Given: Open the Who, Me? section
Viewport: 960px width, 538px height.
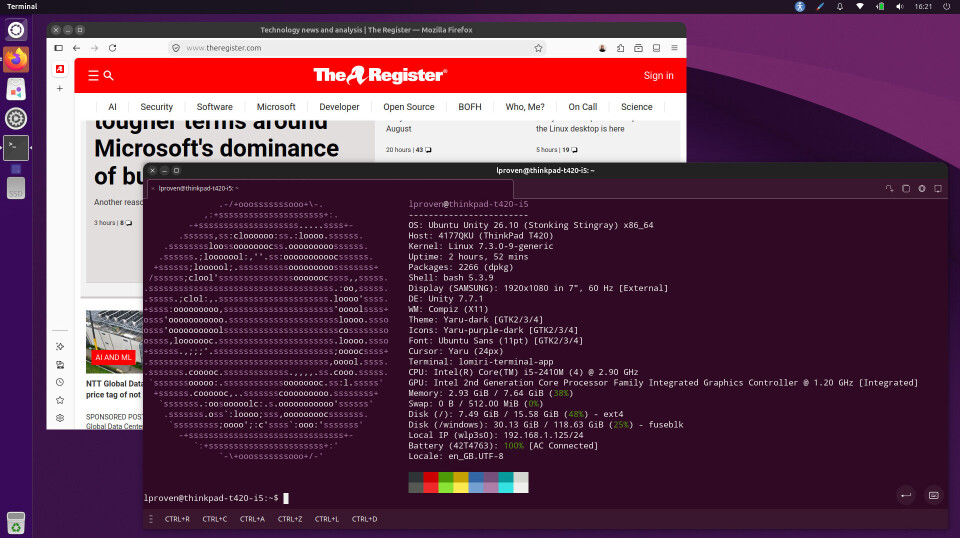Looking at the screenshot, I should click(525, 106).
